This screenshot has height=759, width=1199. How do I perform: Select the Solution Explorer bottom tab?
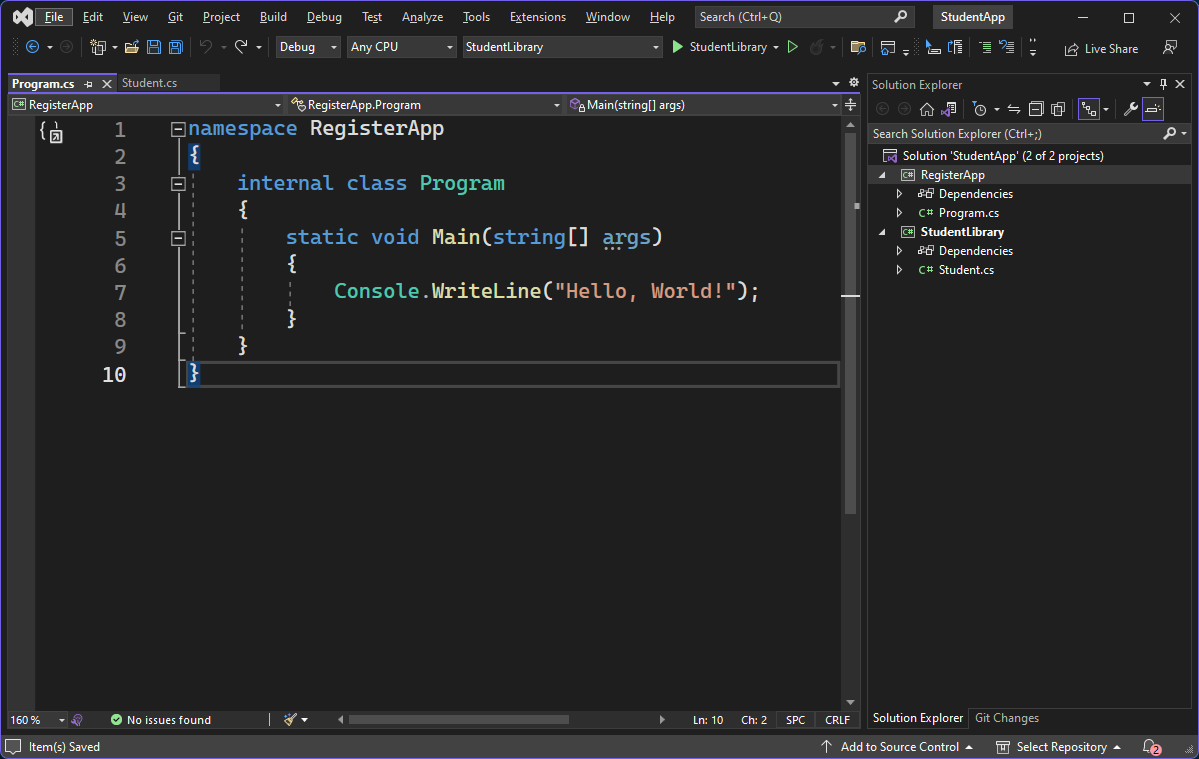(918, 718)
